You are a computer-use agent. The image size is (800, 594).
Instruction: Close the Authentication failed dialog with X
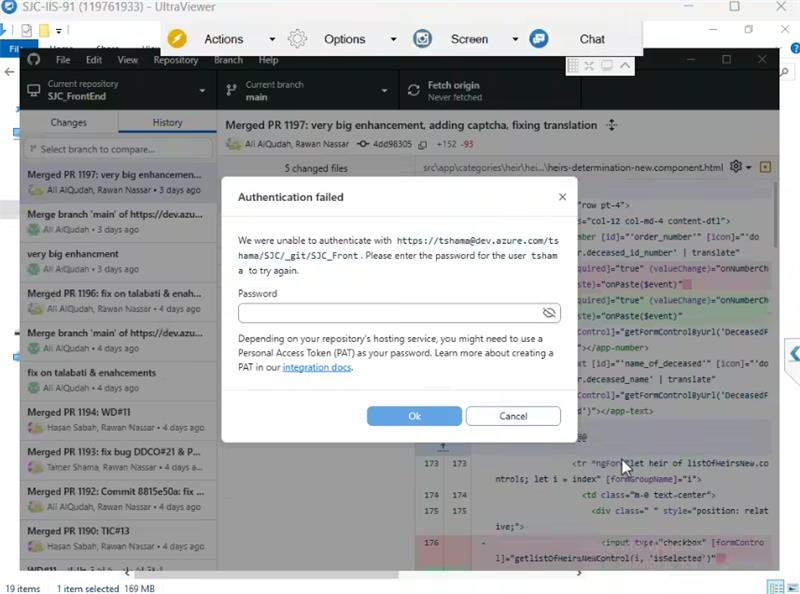(562, 198)
